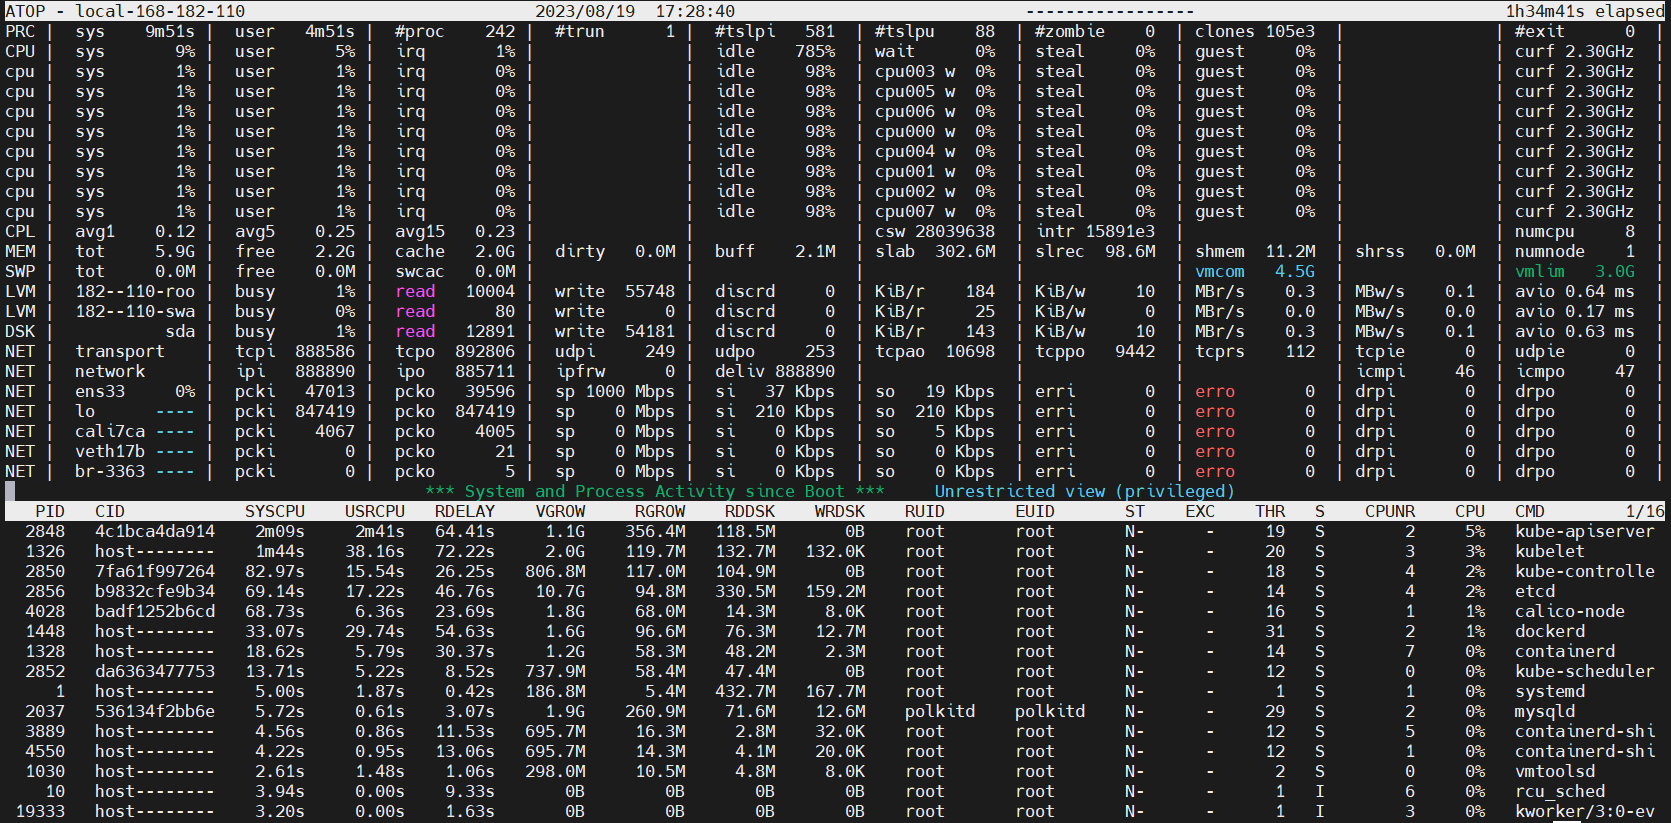Select the dockerd process name
1671x823 pixels.
(x=1549, y=631)
